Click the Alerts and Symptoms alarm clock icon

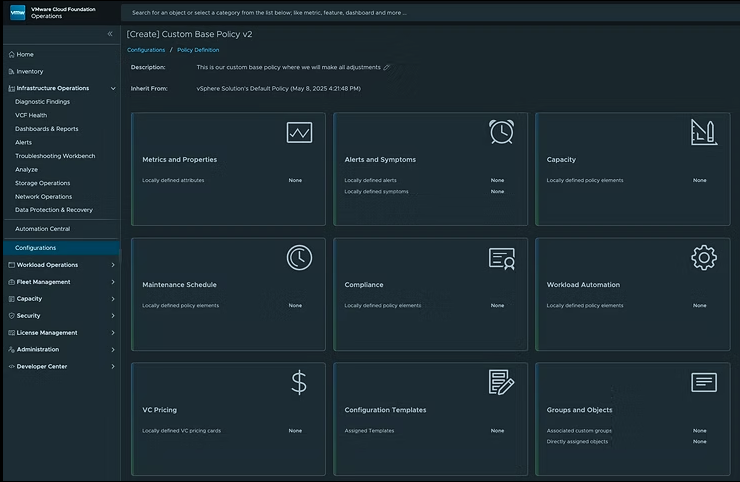501,132
